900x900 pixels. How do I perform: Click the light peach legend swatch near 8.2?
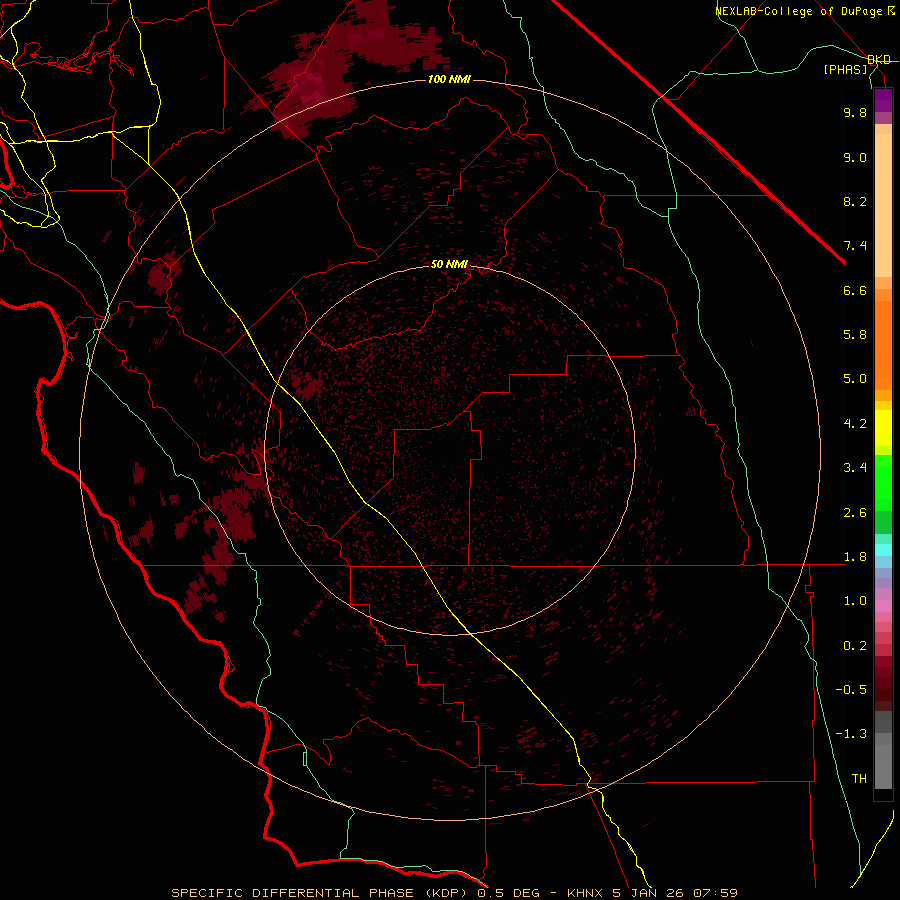(883, 205)
